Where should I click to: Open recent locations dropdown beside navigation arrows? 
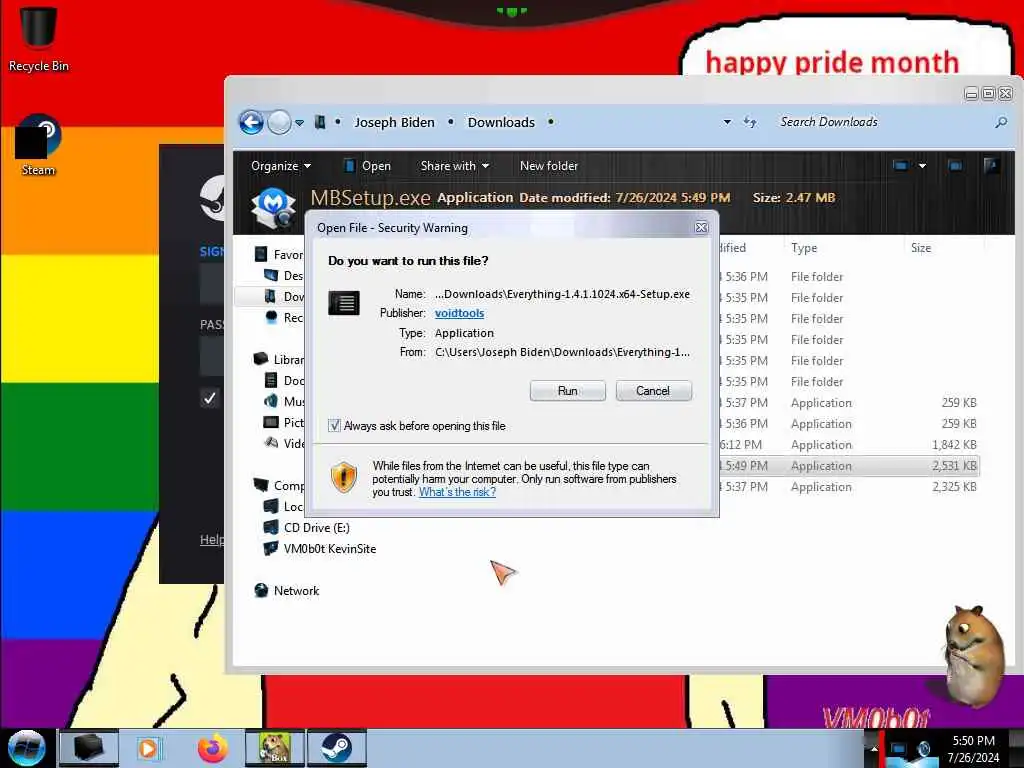tap(299, 123)
